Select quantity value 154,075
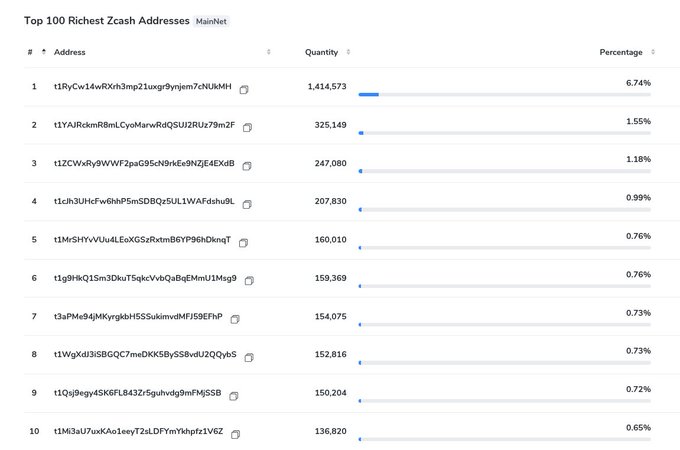Screen dimensions: 680x450 [330, 316]
